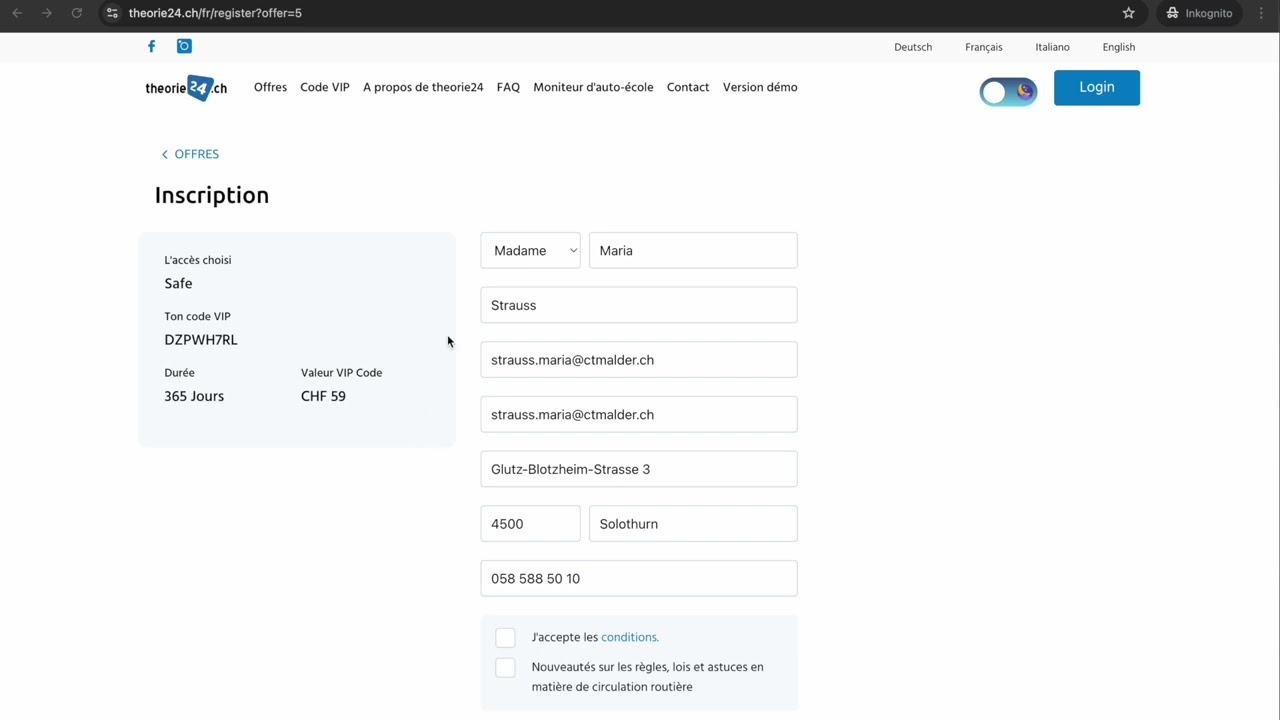Click the CHF 59 value text
The width and height of the screenshot is (1280, 720).
(x=323, y=396)
